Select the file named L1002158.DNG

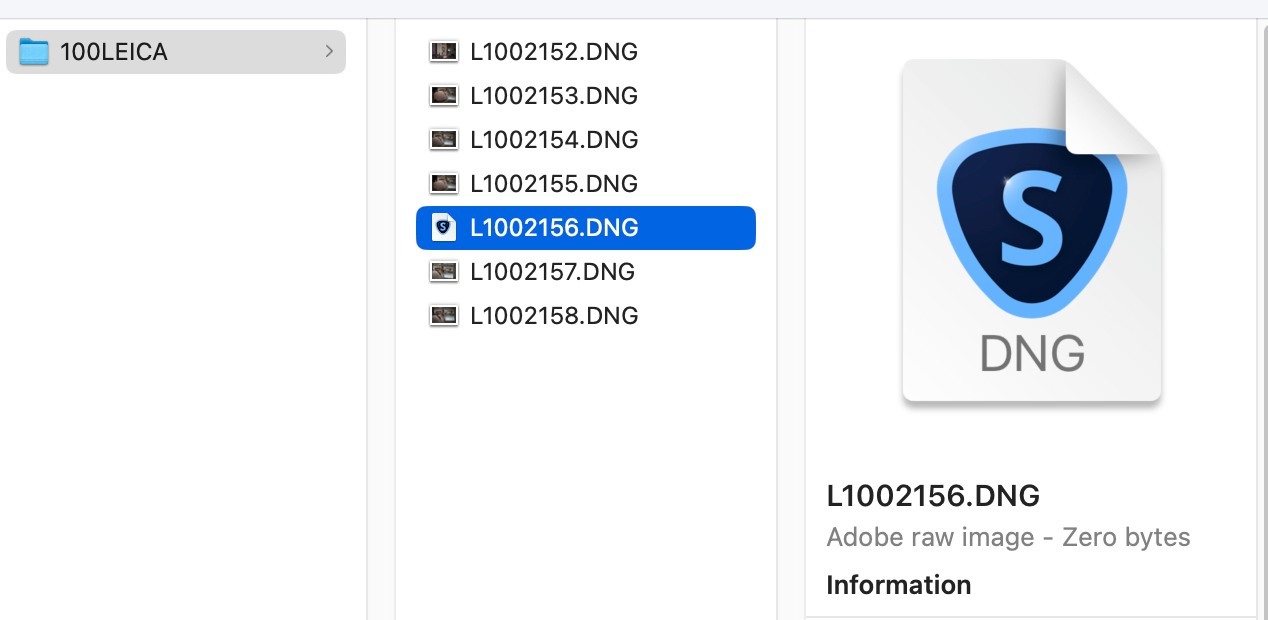(554, 316)
